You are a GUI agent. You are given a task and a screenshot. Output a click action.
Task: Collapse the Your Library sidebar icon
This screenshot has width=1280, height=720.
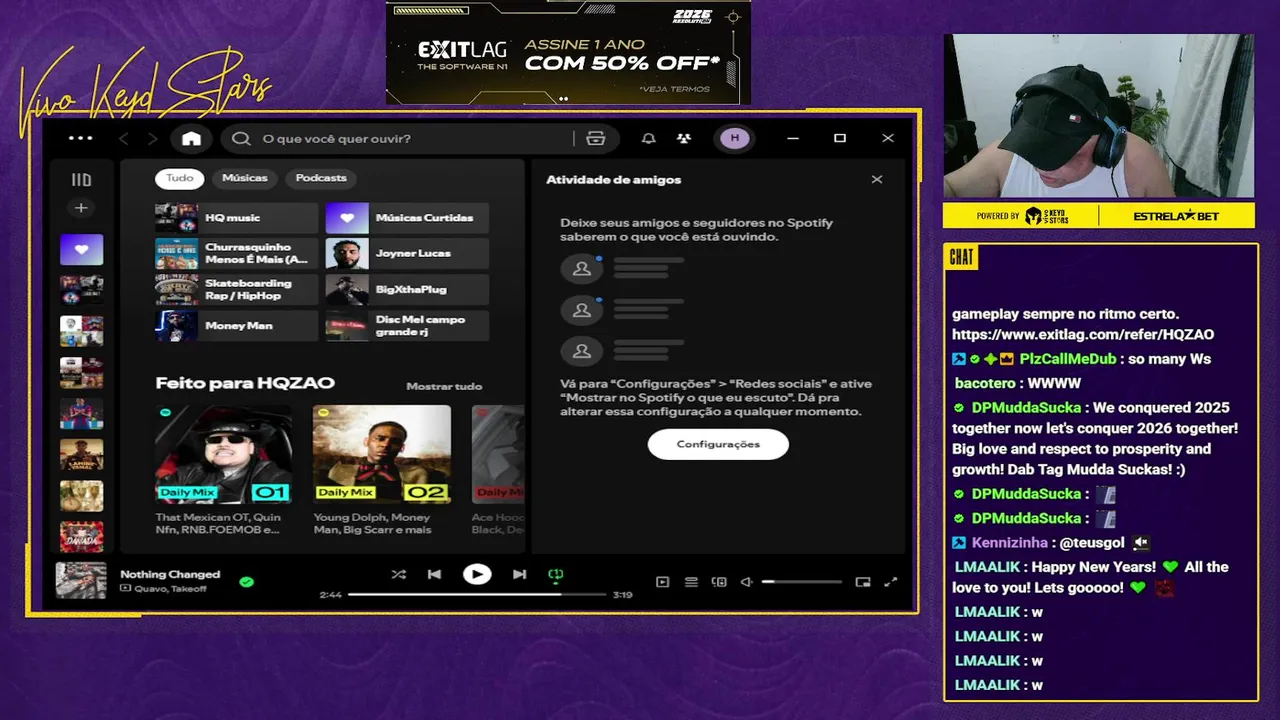pyautogui.click(x=81, y=180)
